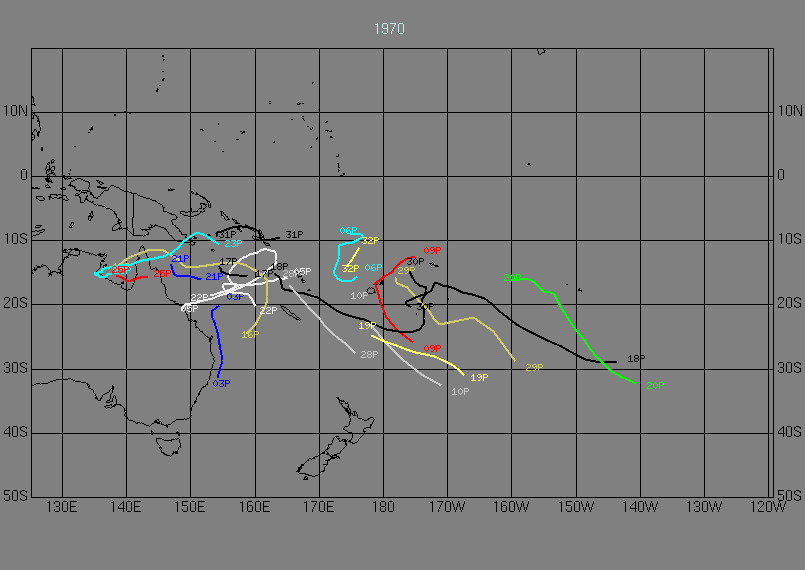805x570 pixels.
Task: Select the yellow 19P label near 170W
Action: pyautogui.click(x=479, y=377)
